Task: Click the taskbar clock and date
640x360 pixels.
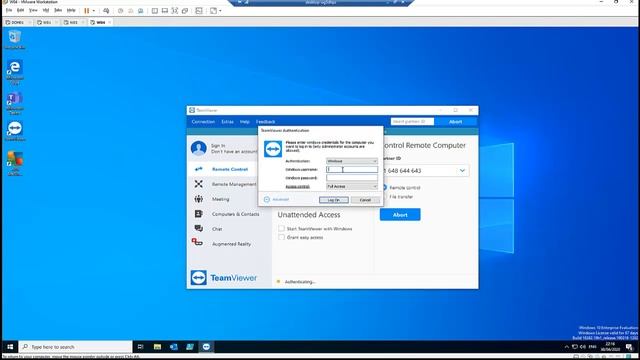Action: pyautogui.click(x=610, y=347)
